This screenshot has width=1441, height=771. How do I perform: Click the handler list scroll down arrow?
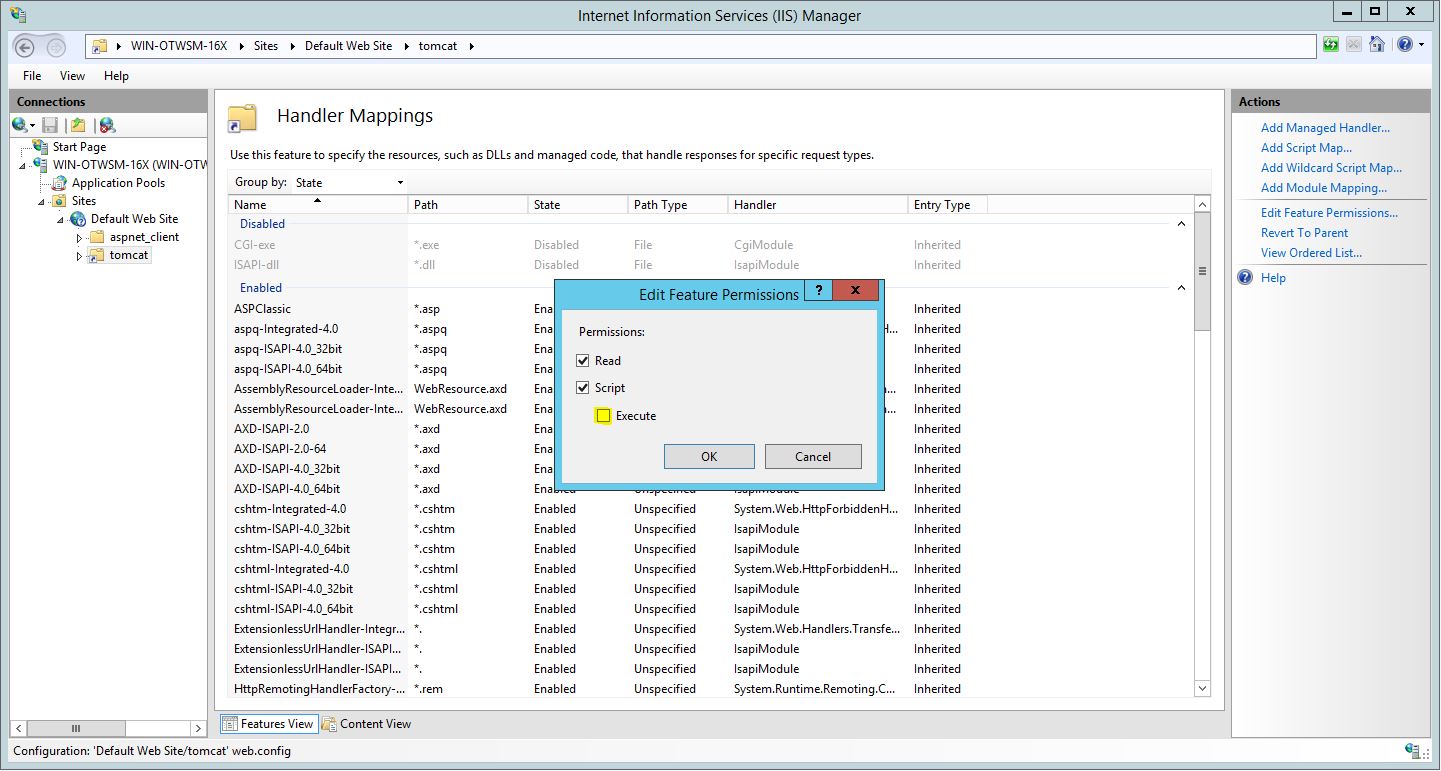[1202, 688]
